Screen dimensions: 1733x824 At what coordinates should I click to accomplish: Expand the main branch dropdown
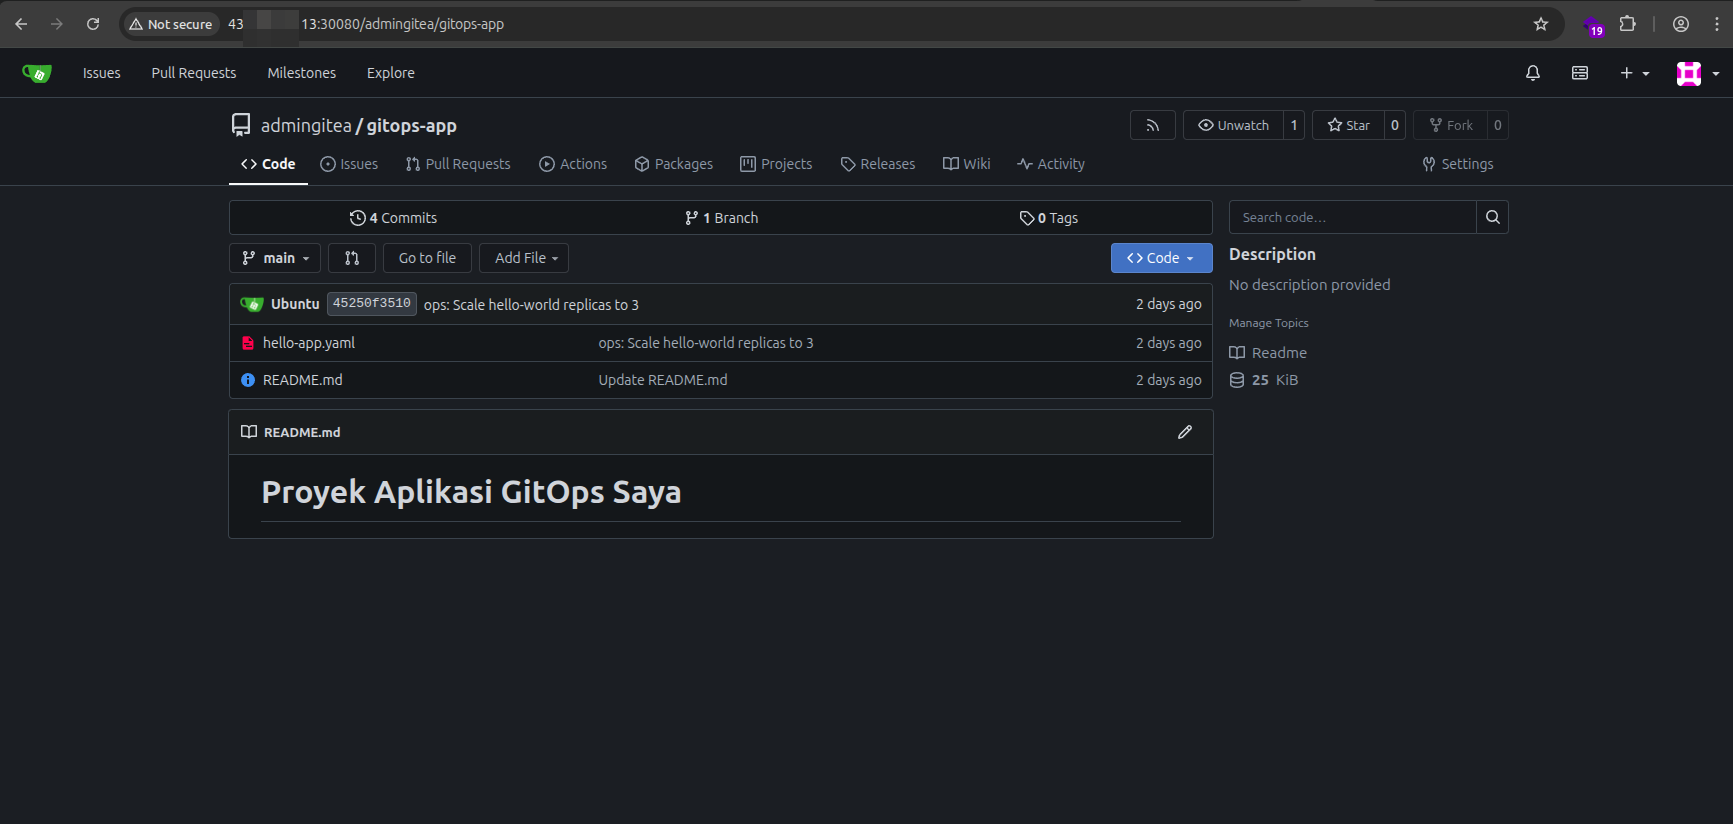click(275, 258)
